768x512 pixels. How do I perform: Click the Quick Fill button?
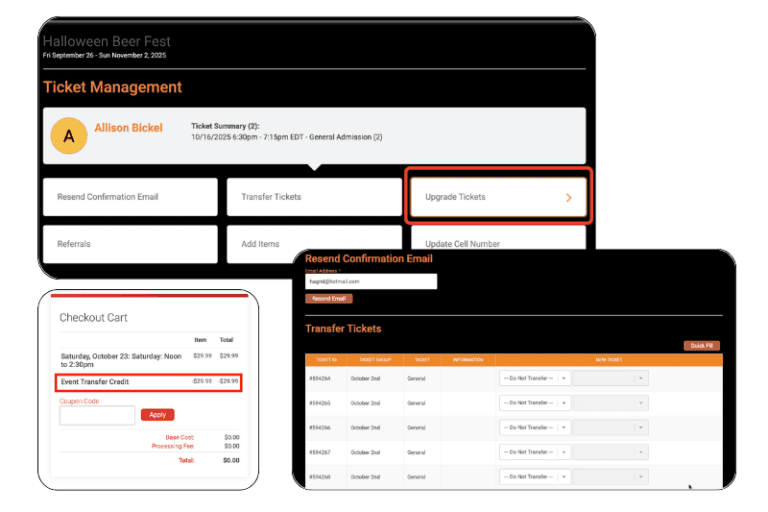(x=701, y=346)
